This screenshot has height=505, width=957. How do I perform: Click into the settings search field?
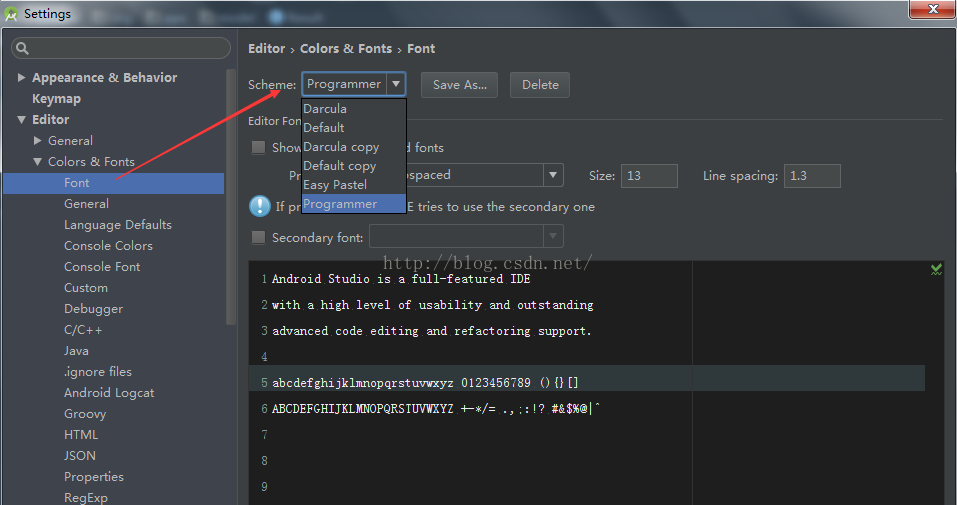[121, 48]
